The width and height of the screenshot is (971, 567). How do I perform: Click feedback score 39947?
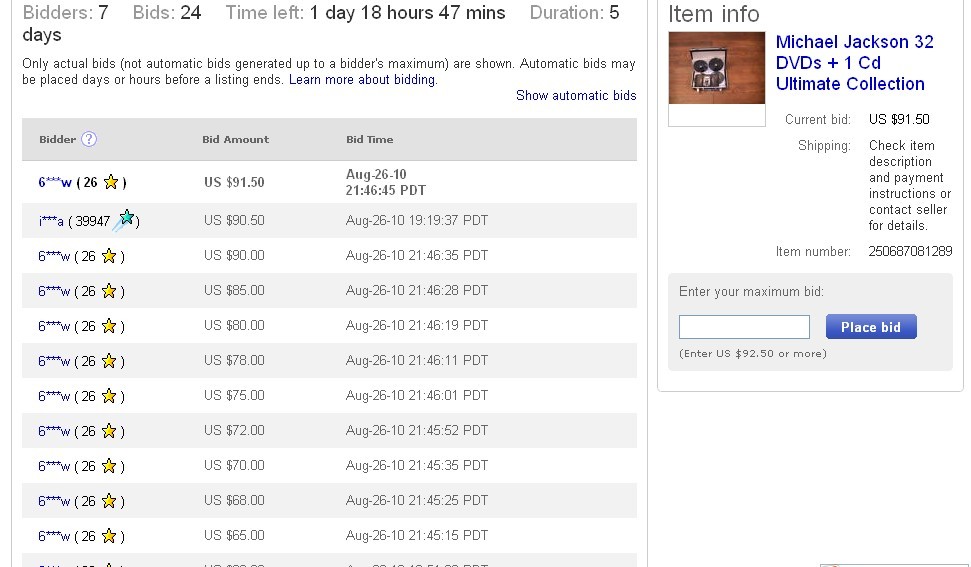tap(92, 221)
